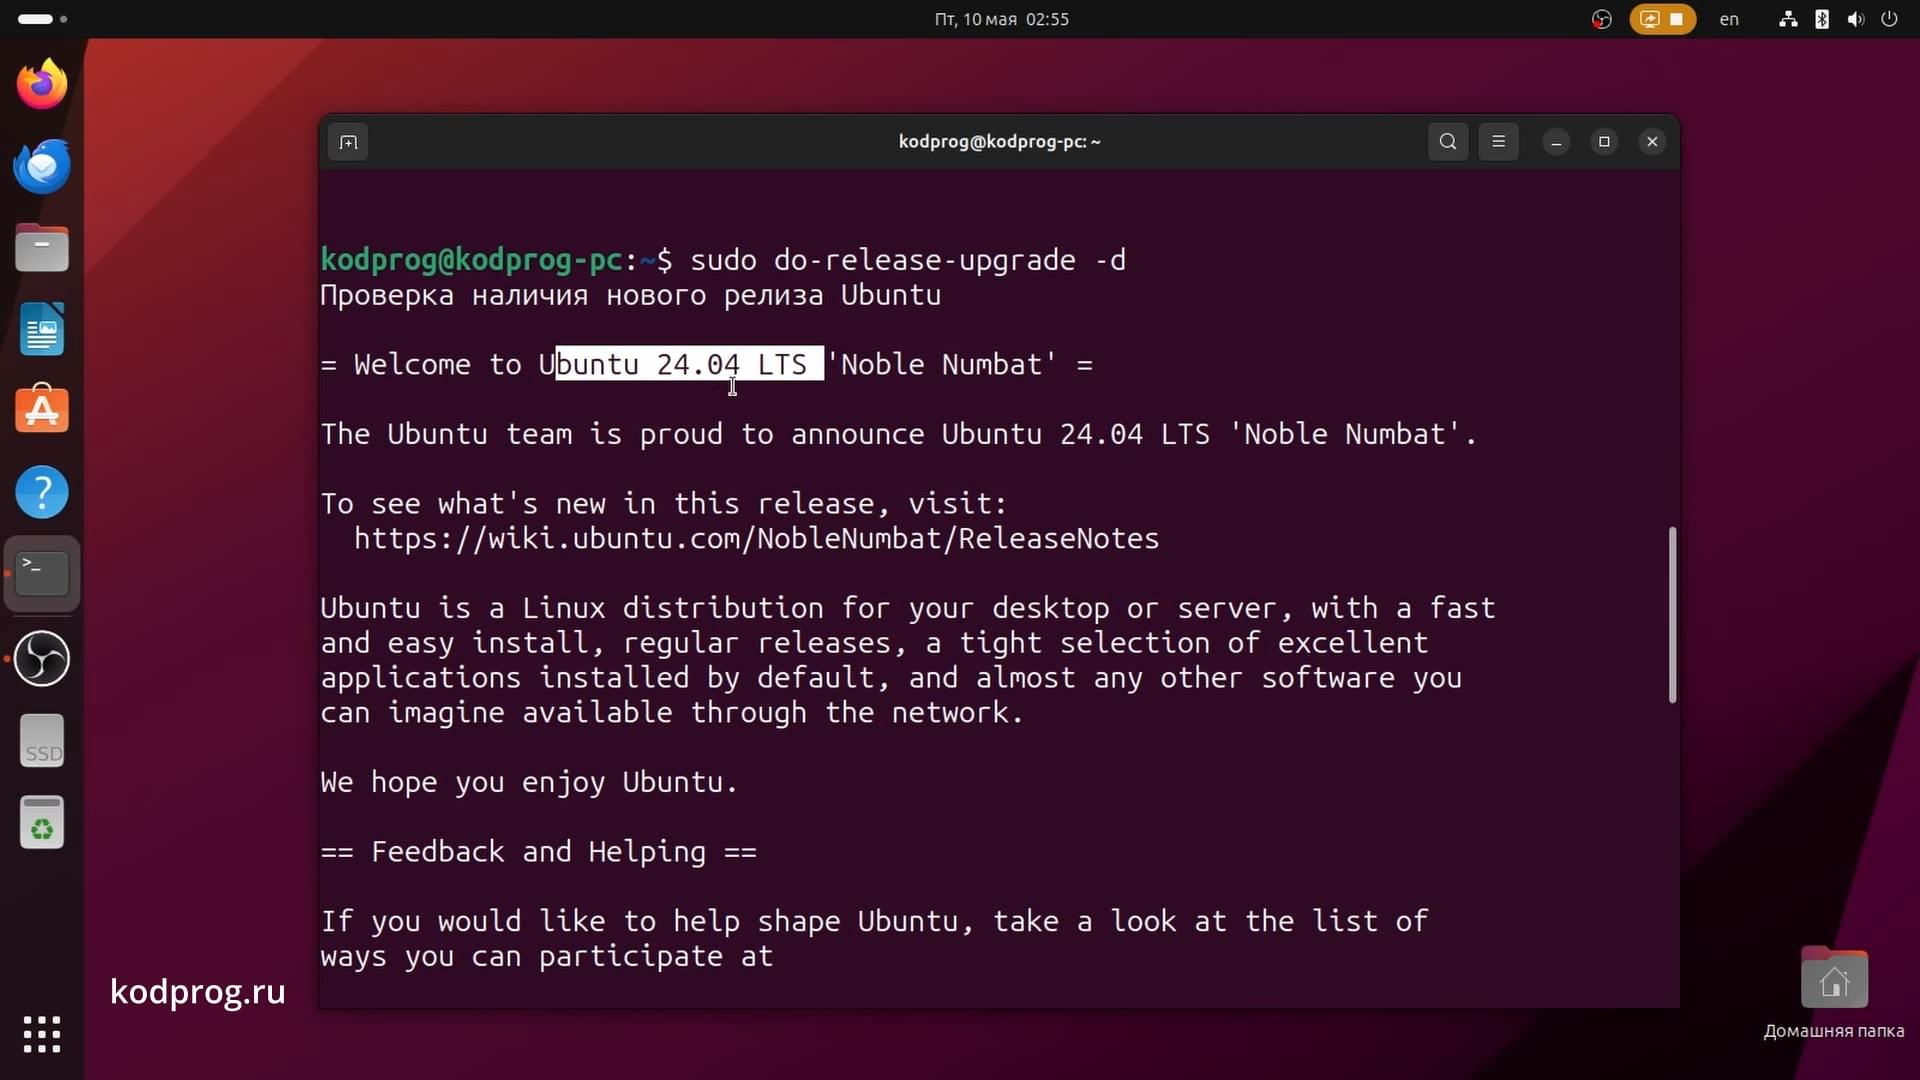Click the 'sudo do-release-upgrade -d' command text
This screenshot has height=1080, width=1920.
pos(908,260)
